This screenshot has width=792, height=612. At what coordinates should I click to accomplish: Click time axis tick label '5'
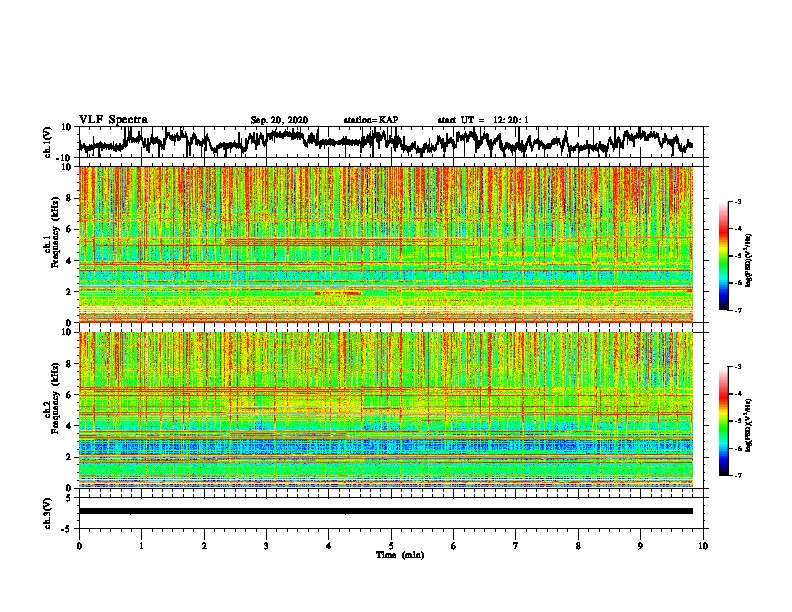(x=391, y=546)
